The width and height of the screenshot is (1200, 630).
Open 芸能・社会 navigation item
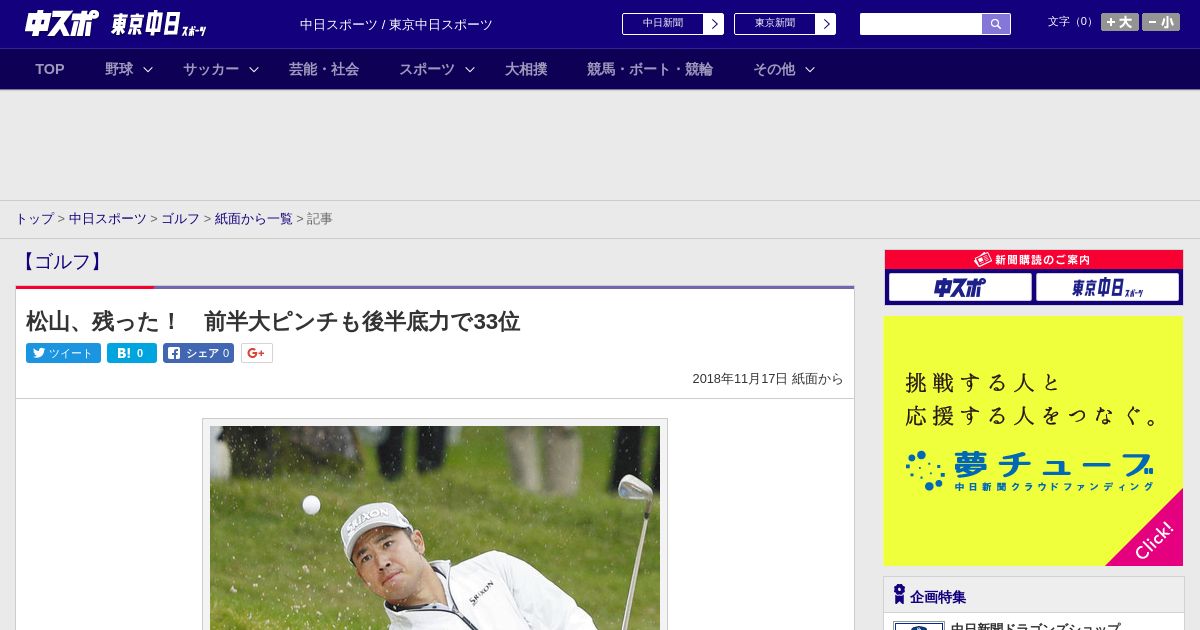[324, 69]
